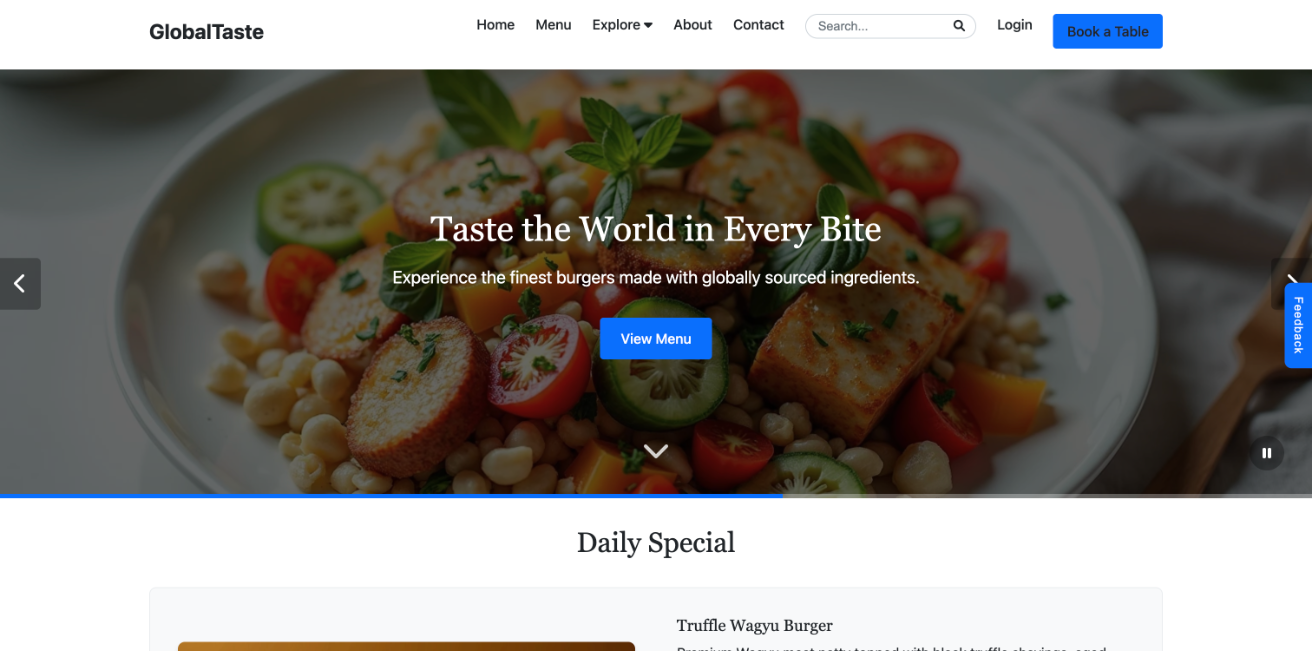
Task: Click the scroll-down chevron in hero
Action: click(656, 451)
